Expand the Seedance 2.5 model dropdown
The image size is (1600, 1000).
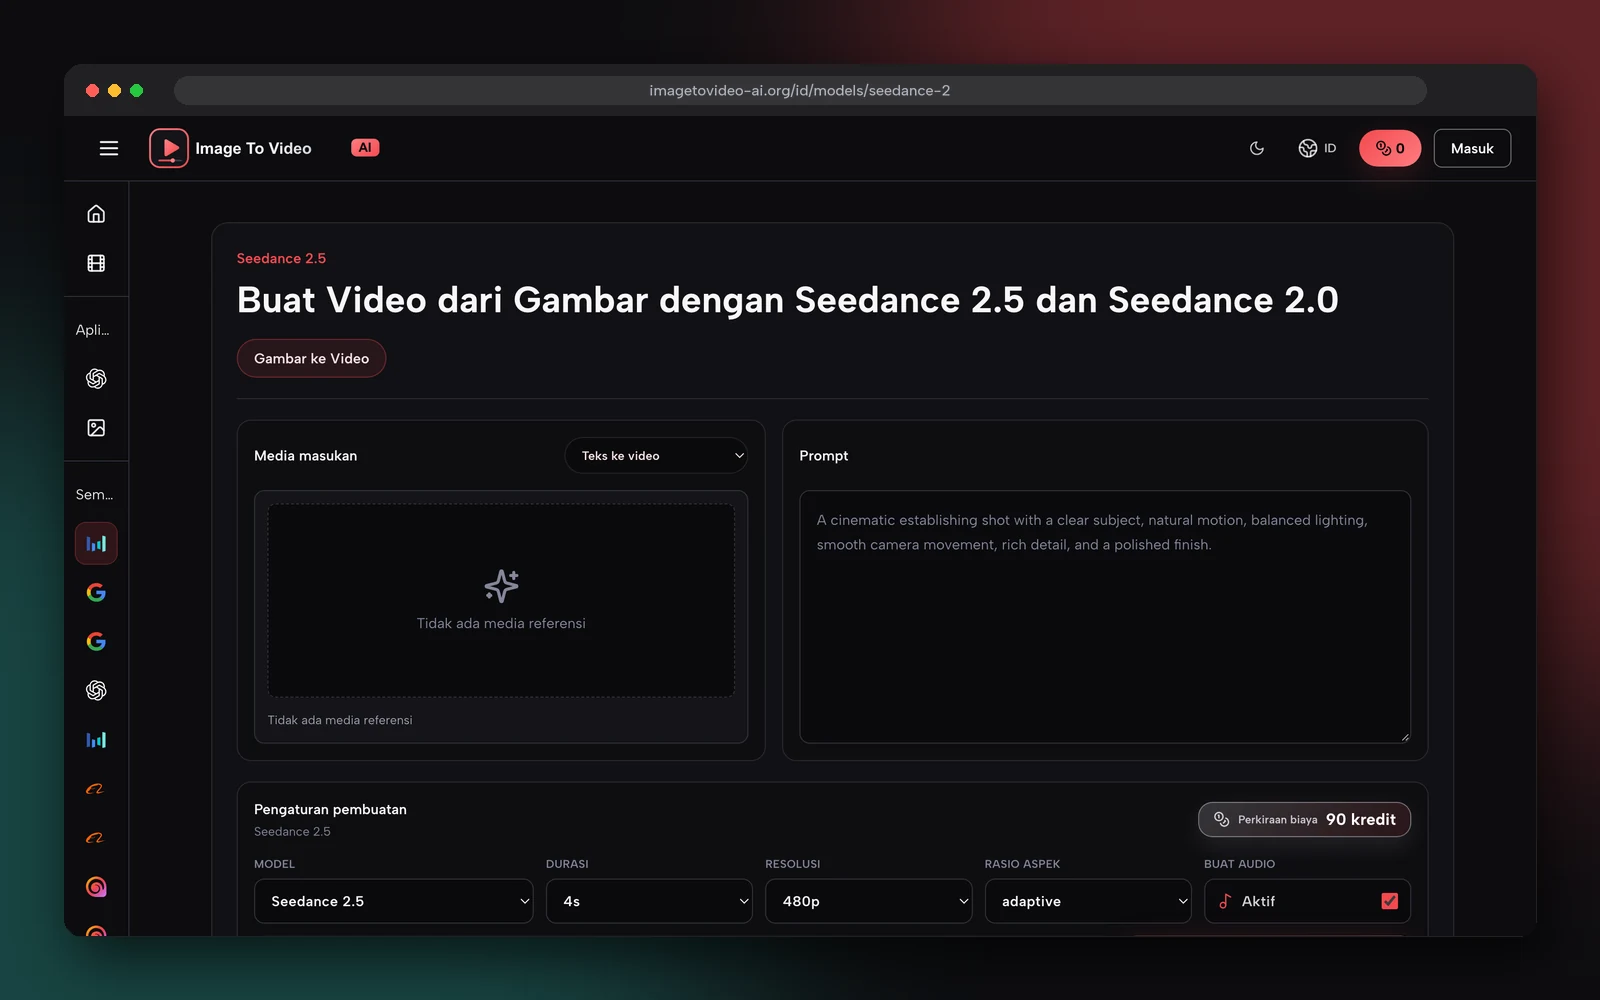pyautogui.click(x=394, y=901)
